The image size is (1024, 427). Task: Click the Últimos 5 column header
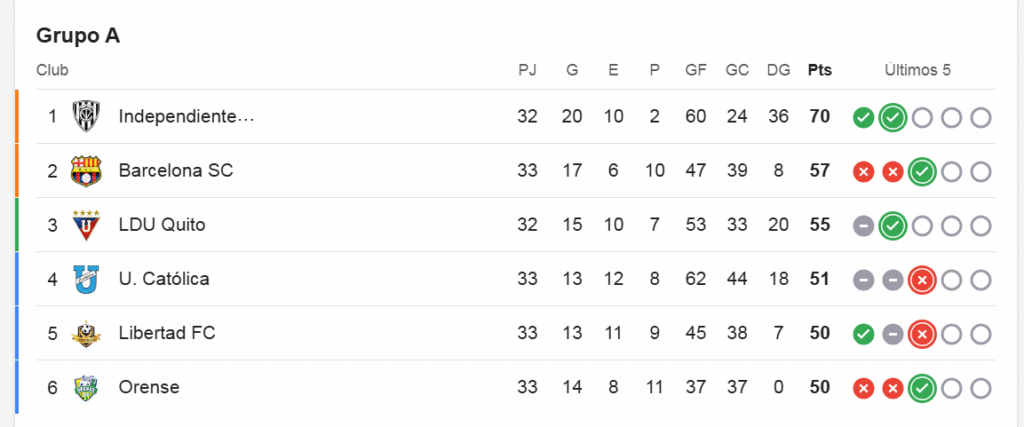tap(917, 70)
